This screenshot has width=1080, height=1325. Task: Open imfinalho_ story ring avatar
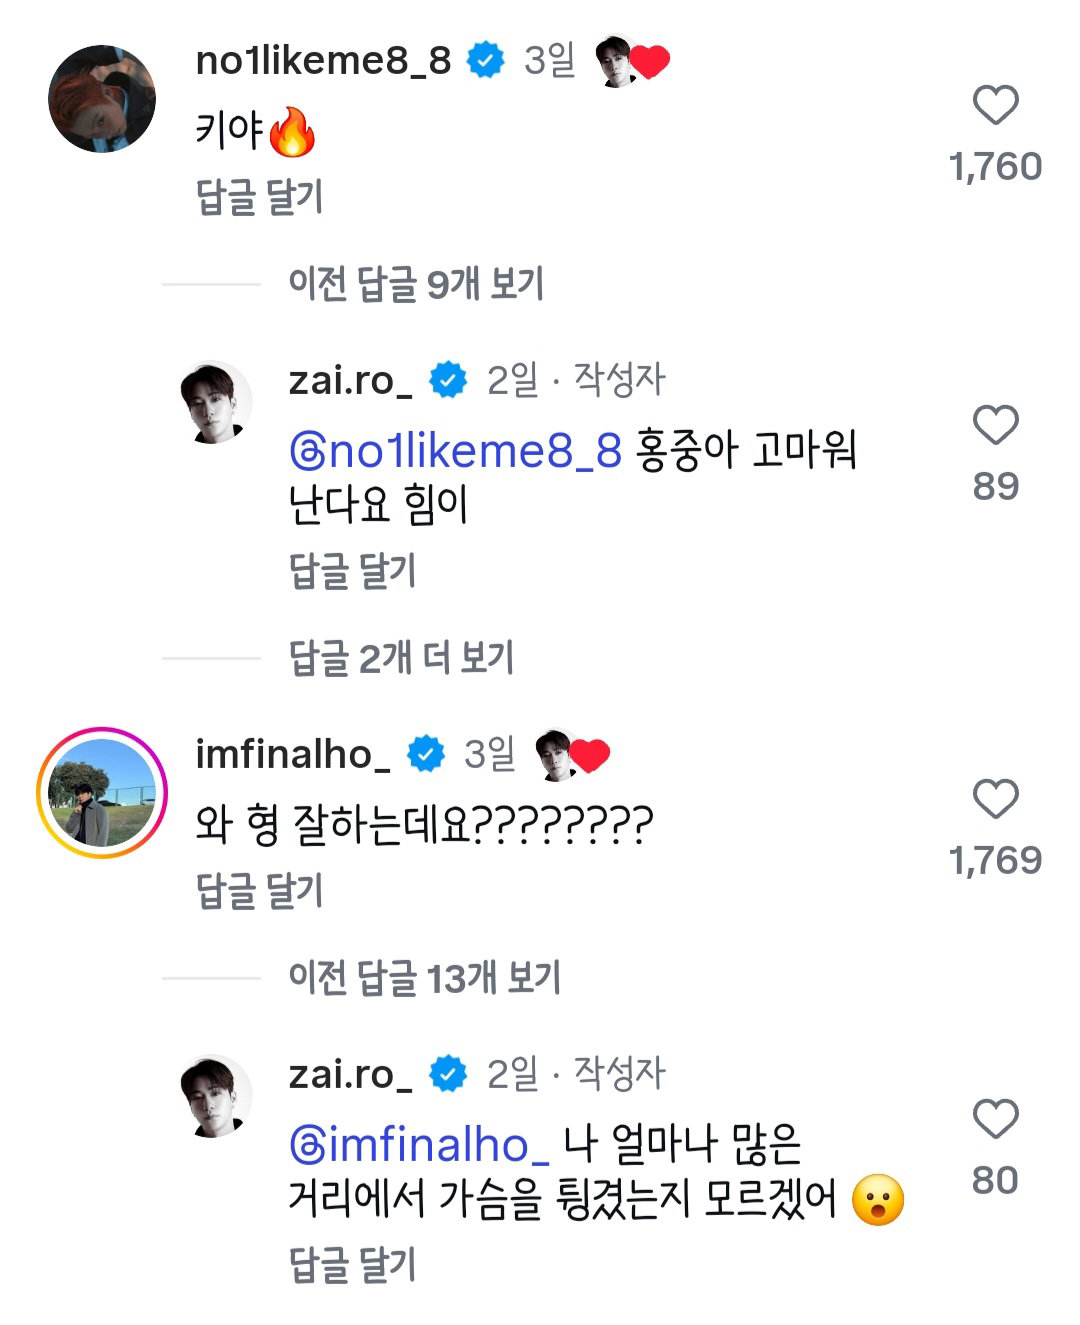pos(102,792)
